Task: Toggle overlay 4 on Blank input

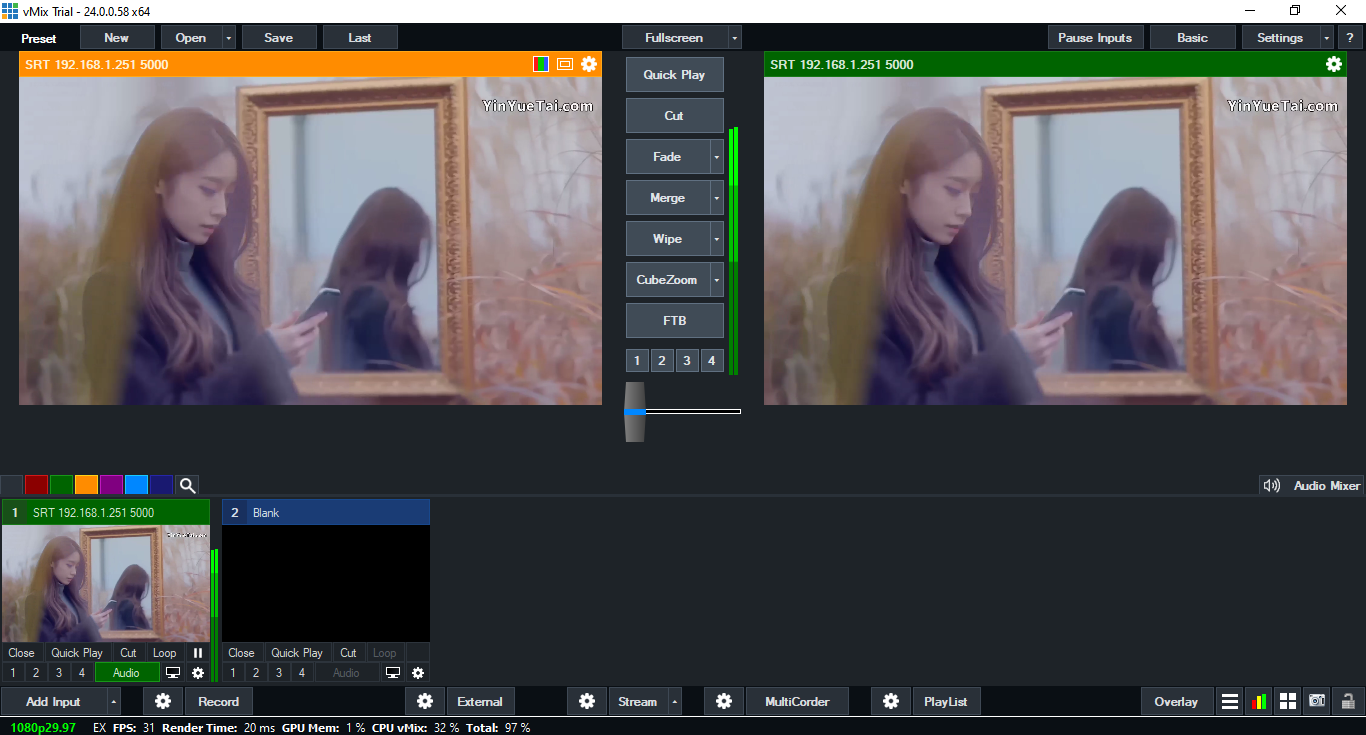Action: click(x=302, y=673)
